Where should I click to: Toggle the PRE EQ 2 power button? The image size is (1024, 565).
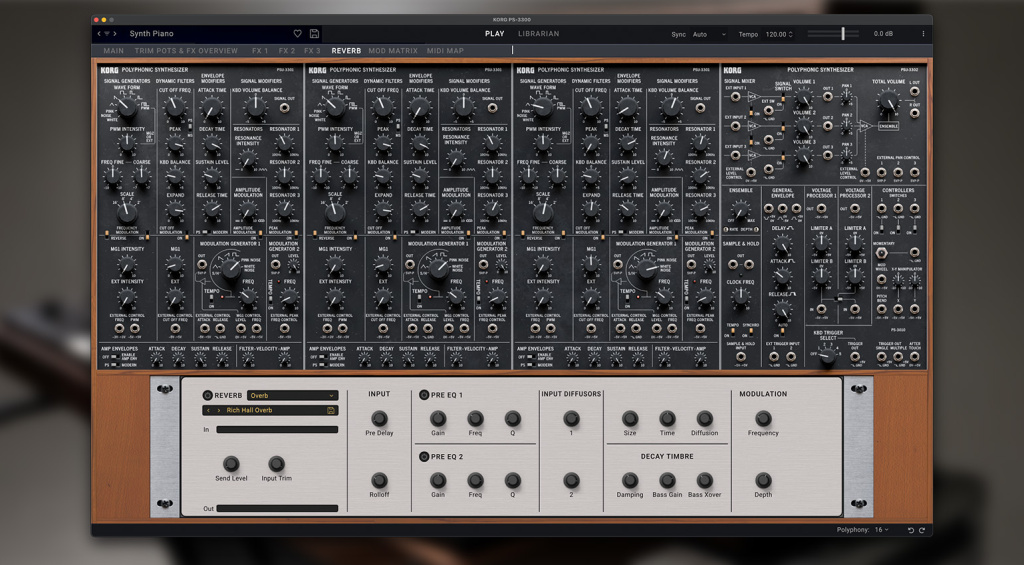423,457
